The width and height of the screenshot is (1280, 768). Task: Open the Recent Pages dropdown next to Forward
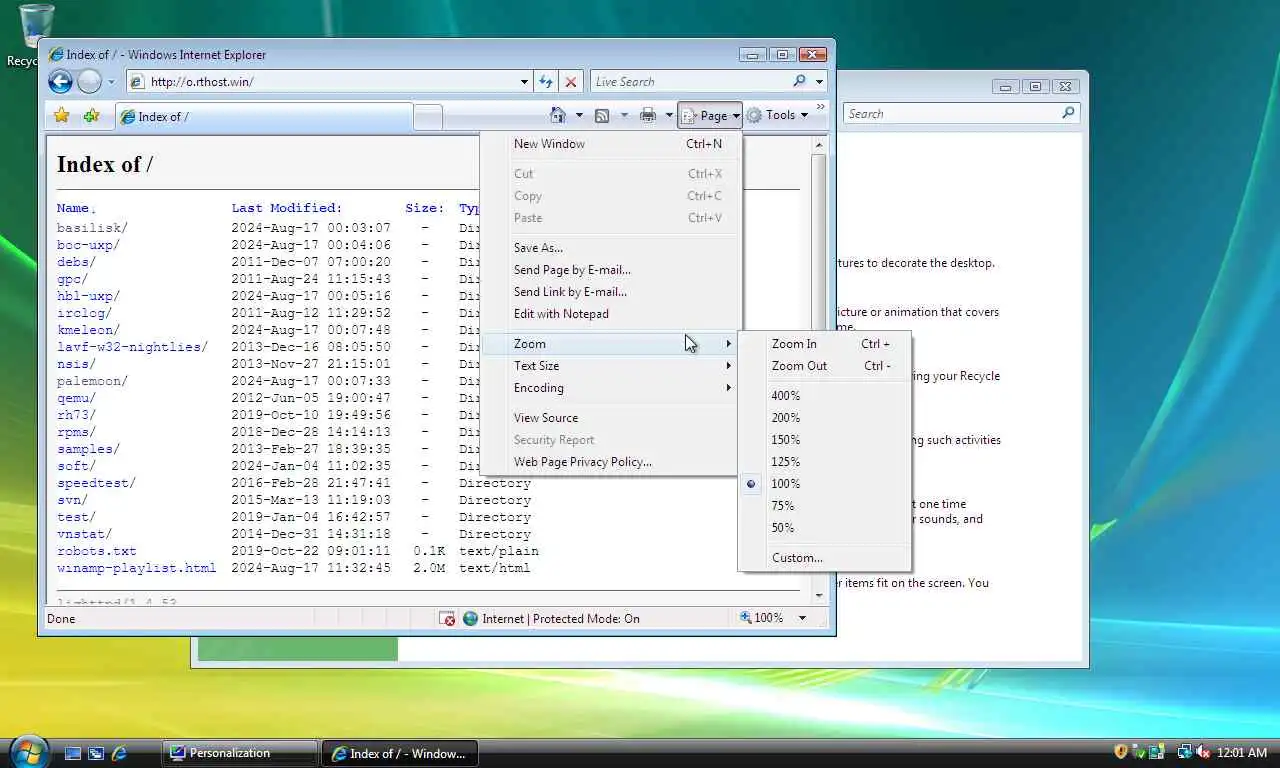coord(111,82)
